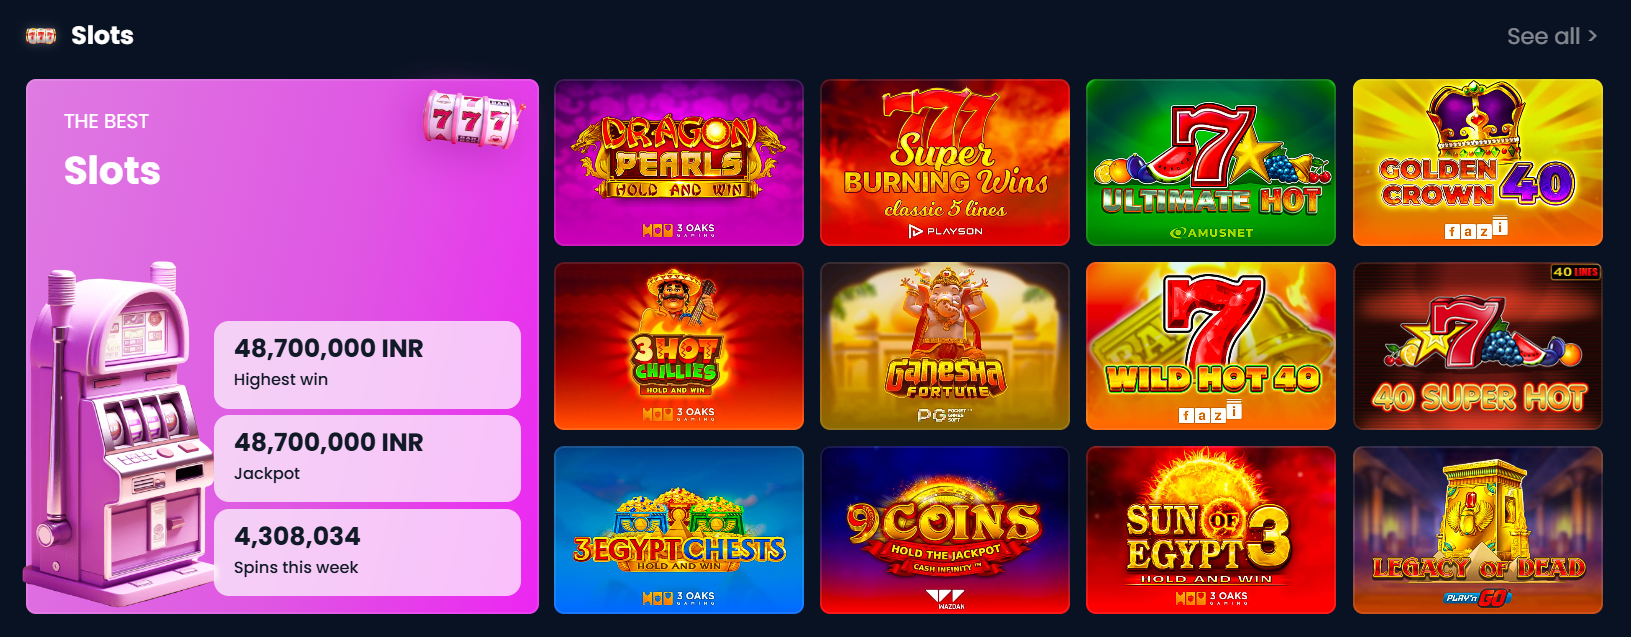Launch Wild Hot 40 slot
Viewport: 1631px width, 637px height.
(x=1211, y=346)
